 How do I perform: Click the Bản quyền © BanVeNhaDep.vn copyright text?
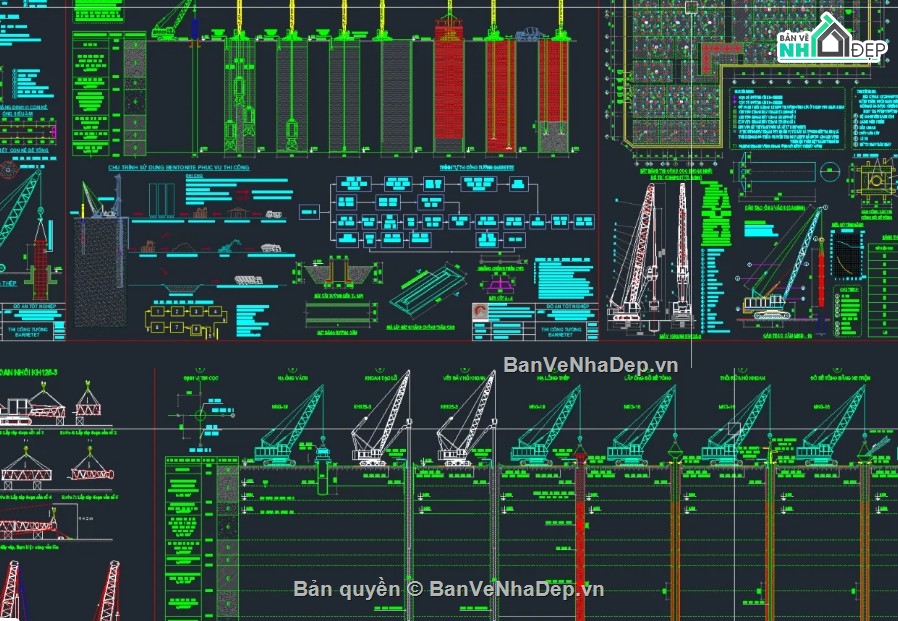pyautogui.click(x=448, y=588)
